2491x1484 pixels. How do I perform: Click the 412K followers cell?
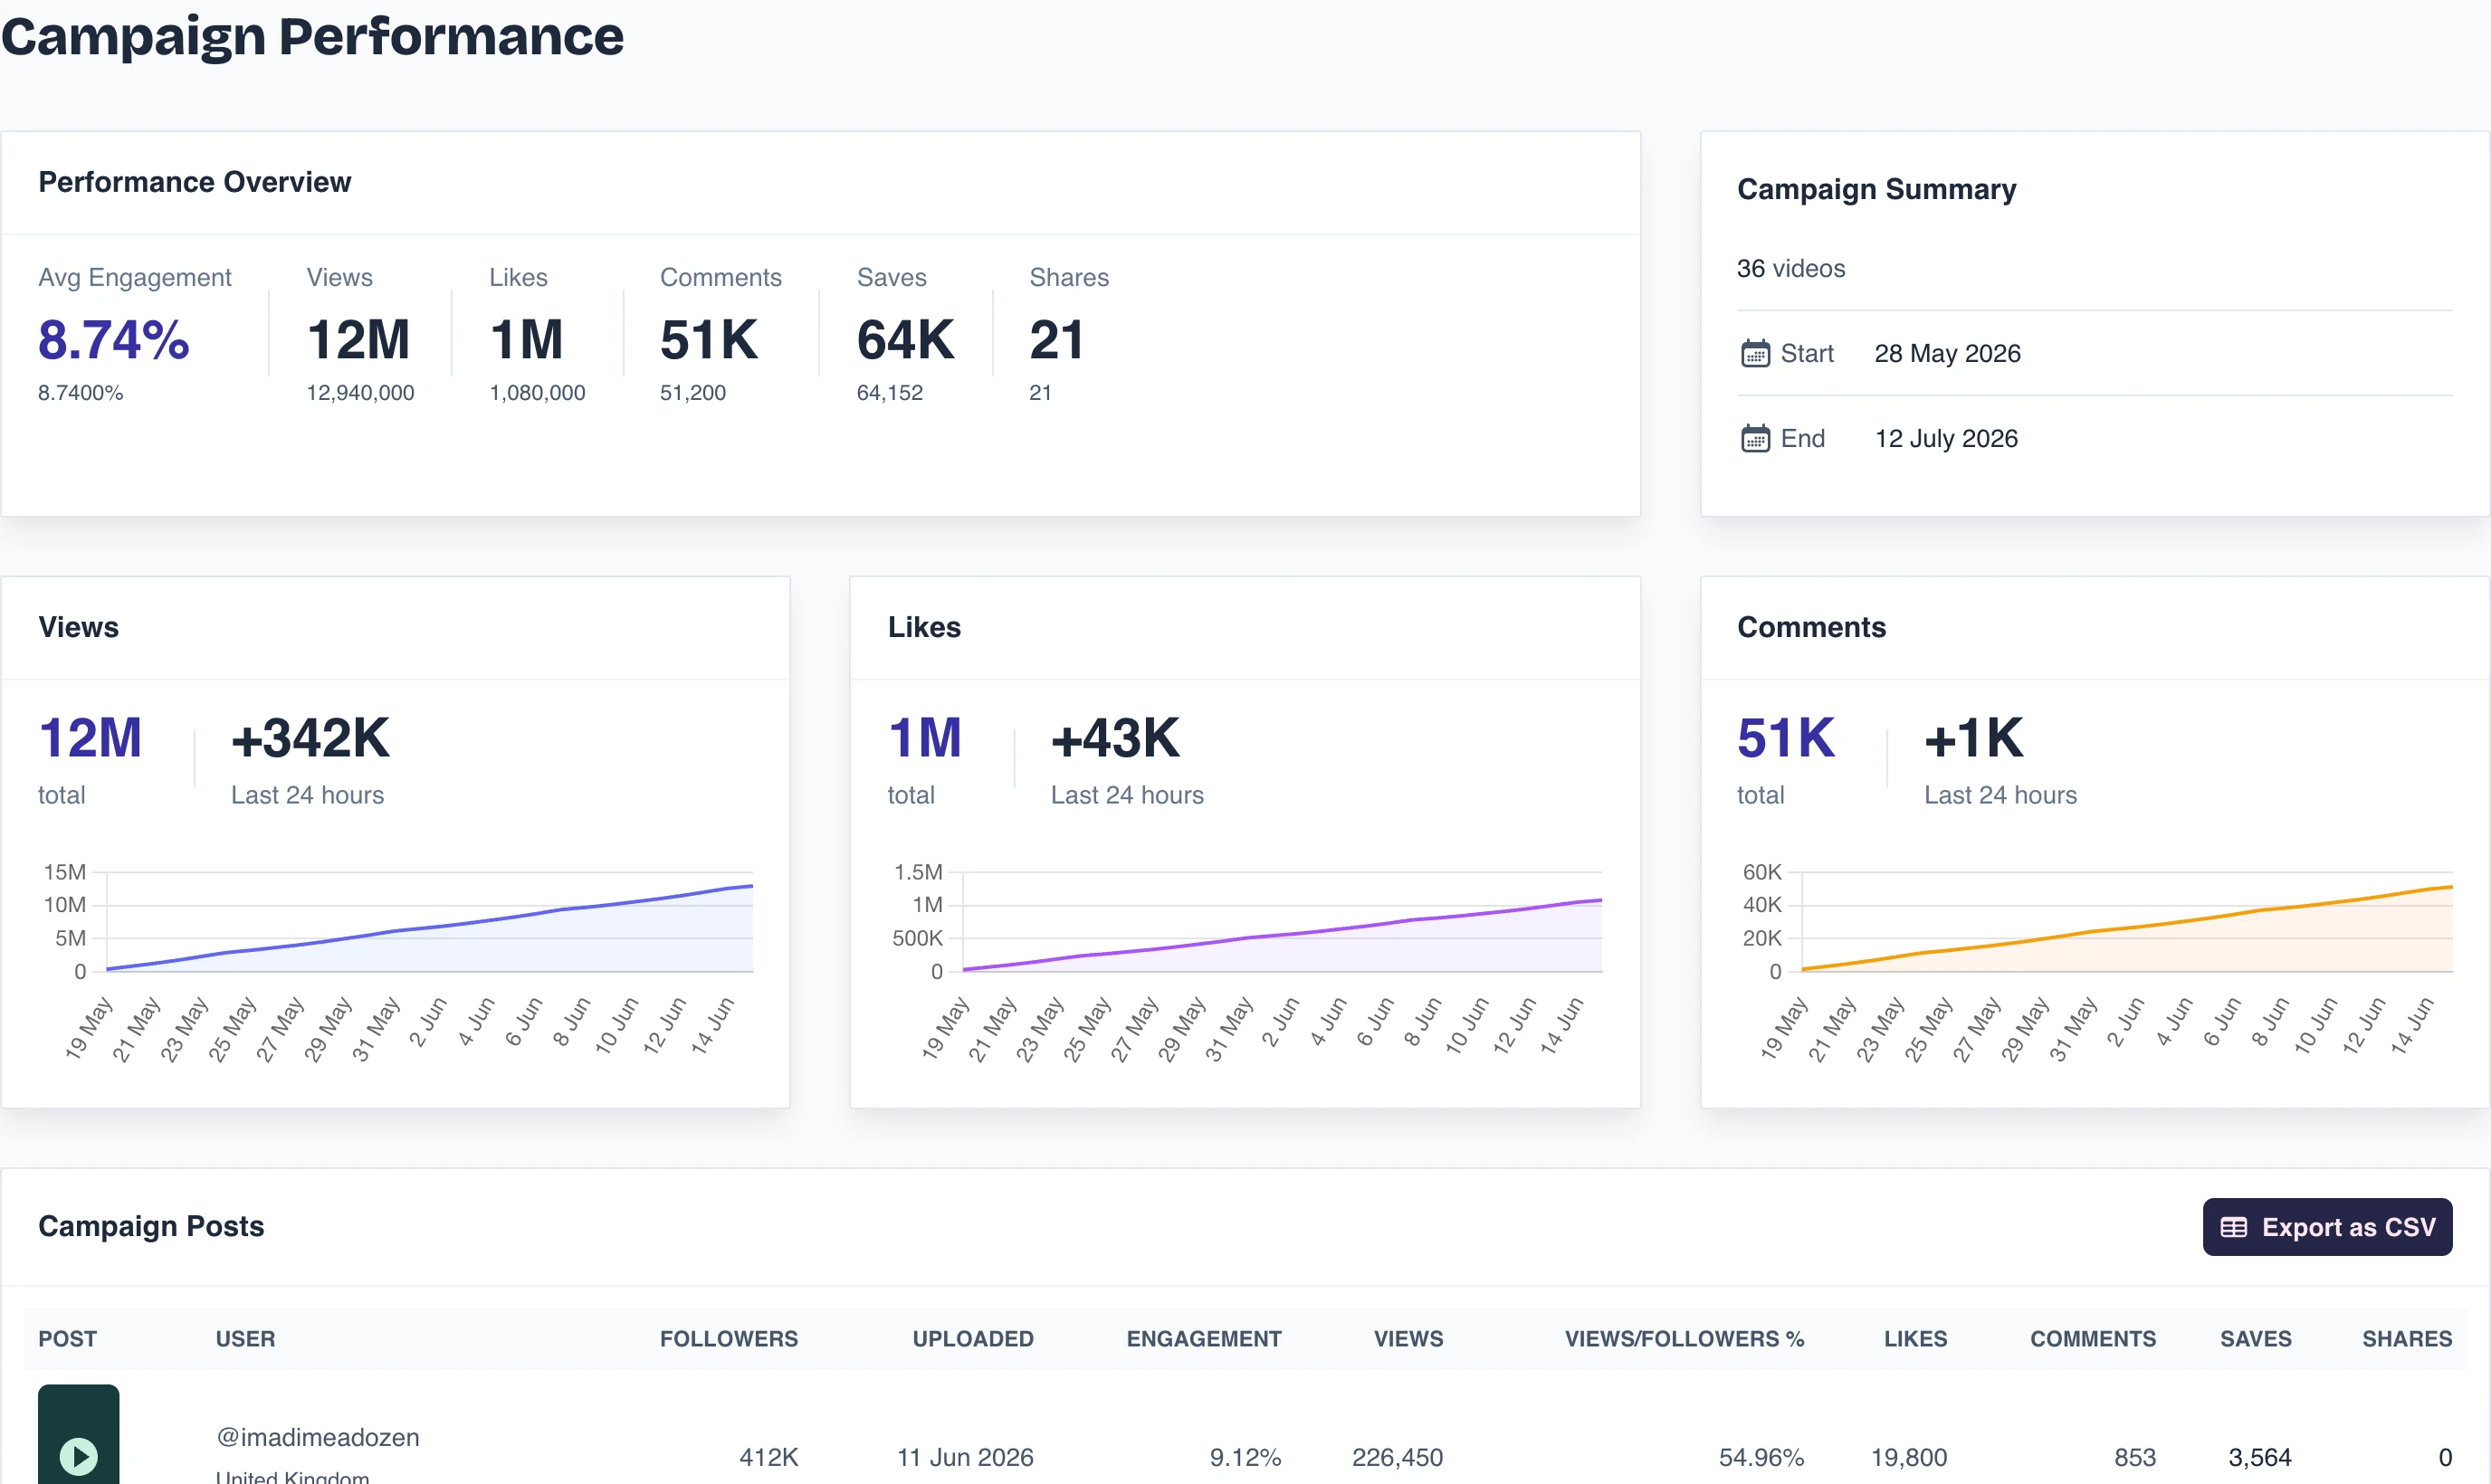pyautogui.click(x=768, y=1457)
